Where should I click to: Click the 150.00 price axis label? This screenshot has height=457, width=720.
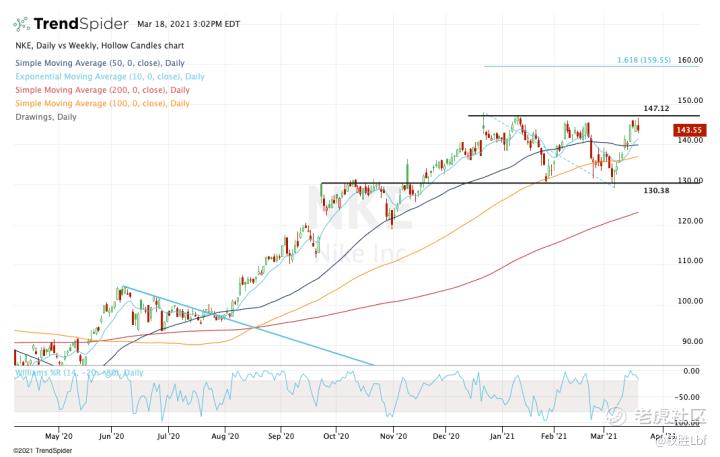(690, 100)
